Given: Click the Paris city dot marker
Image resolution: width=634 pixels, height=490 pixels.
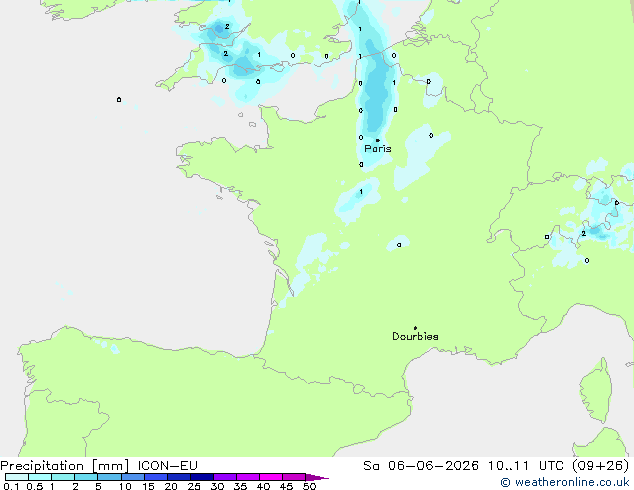Looking at the screenshot, I should point(378,140).
